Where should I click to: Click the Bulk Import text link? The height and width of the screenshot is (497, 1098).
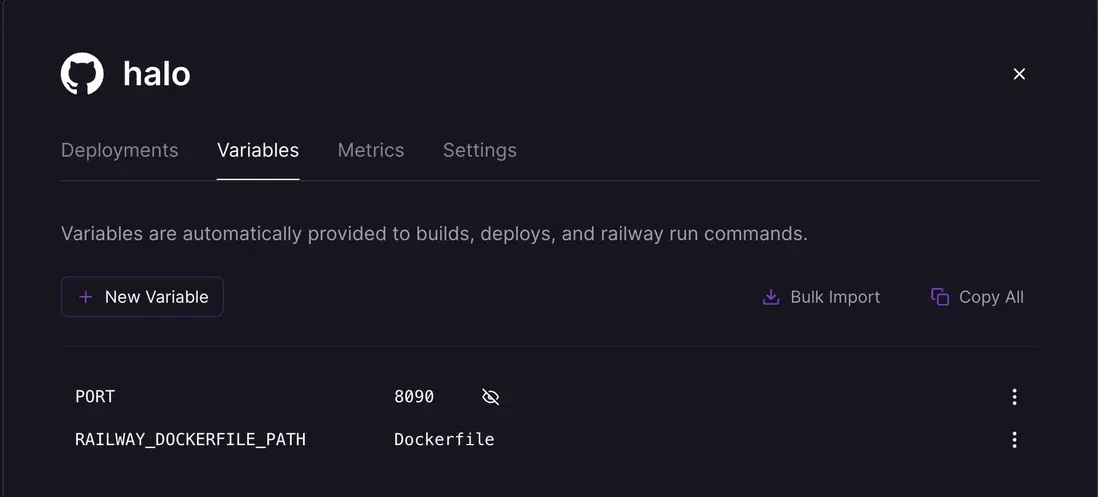(835, 297)
